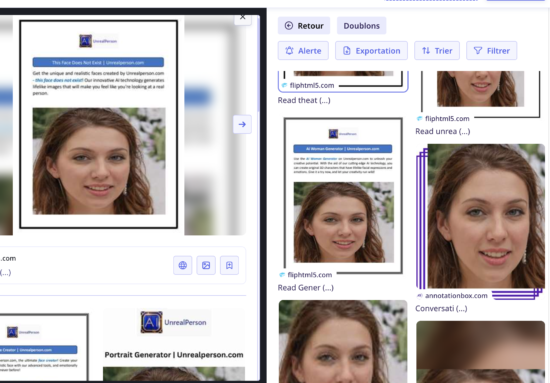Click the file download icon in Exportation
The height and width of the screenshot is (383, 550).
347,51
